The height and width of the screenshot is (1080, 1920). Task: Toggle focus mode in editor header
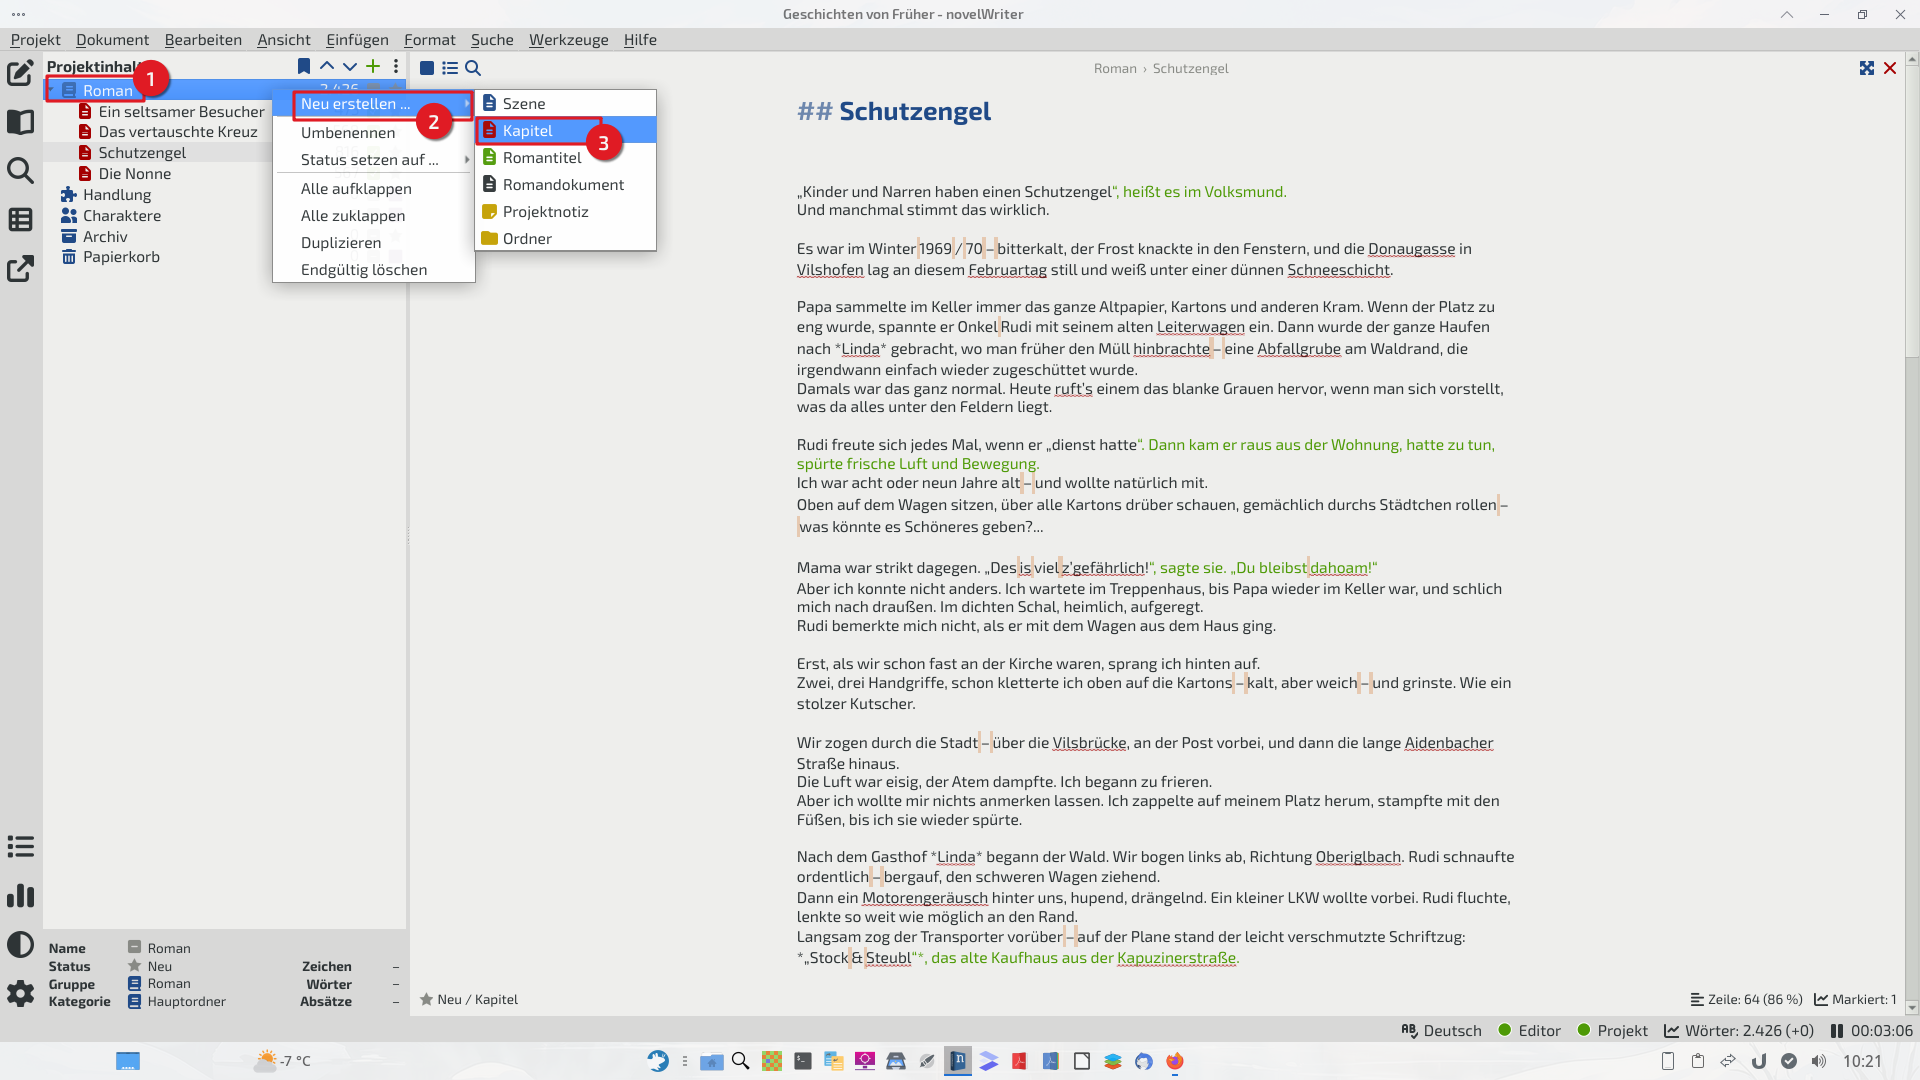click(x=1866, y=68)
